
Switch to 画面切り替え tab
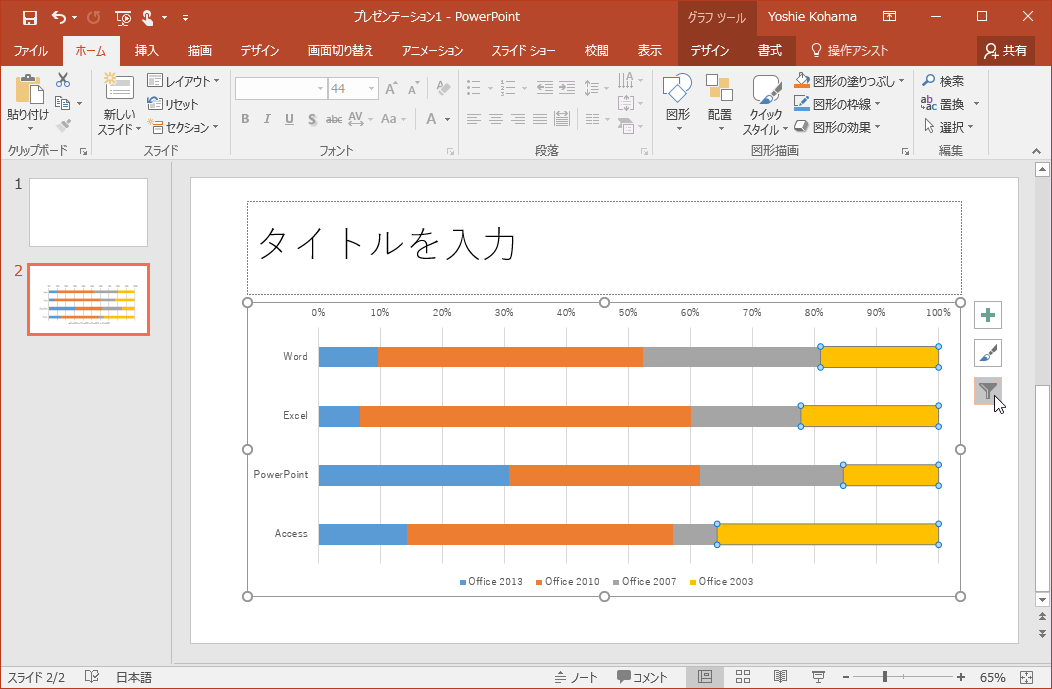(x=340, y=50)
